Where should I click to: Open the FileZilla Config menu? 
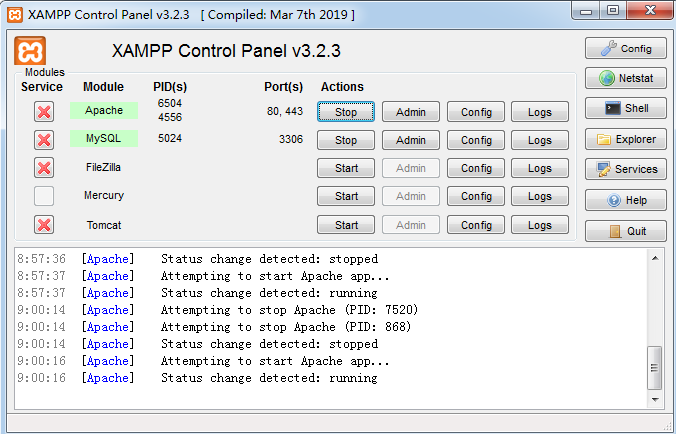(x=476, y=168)
